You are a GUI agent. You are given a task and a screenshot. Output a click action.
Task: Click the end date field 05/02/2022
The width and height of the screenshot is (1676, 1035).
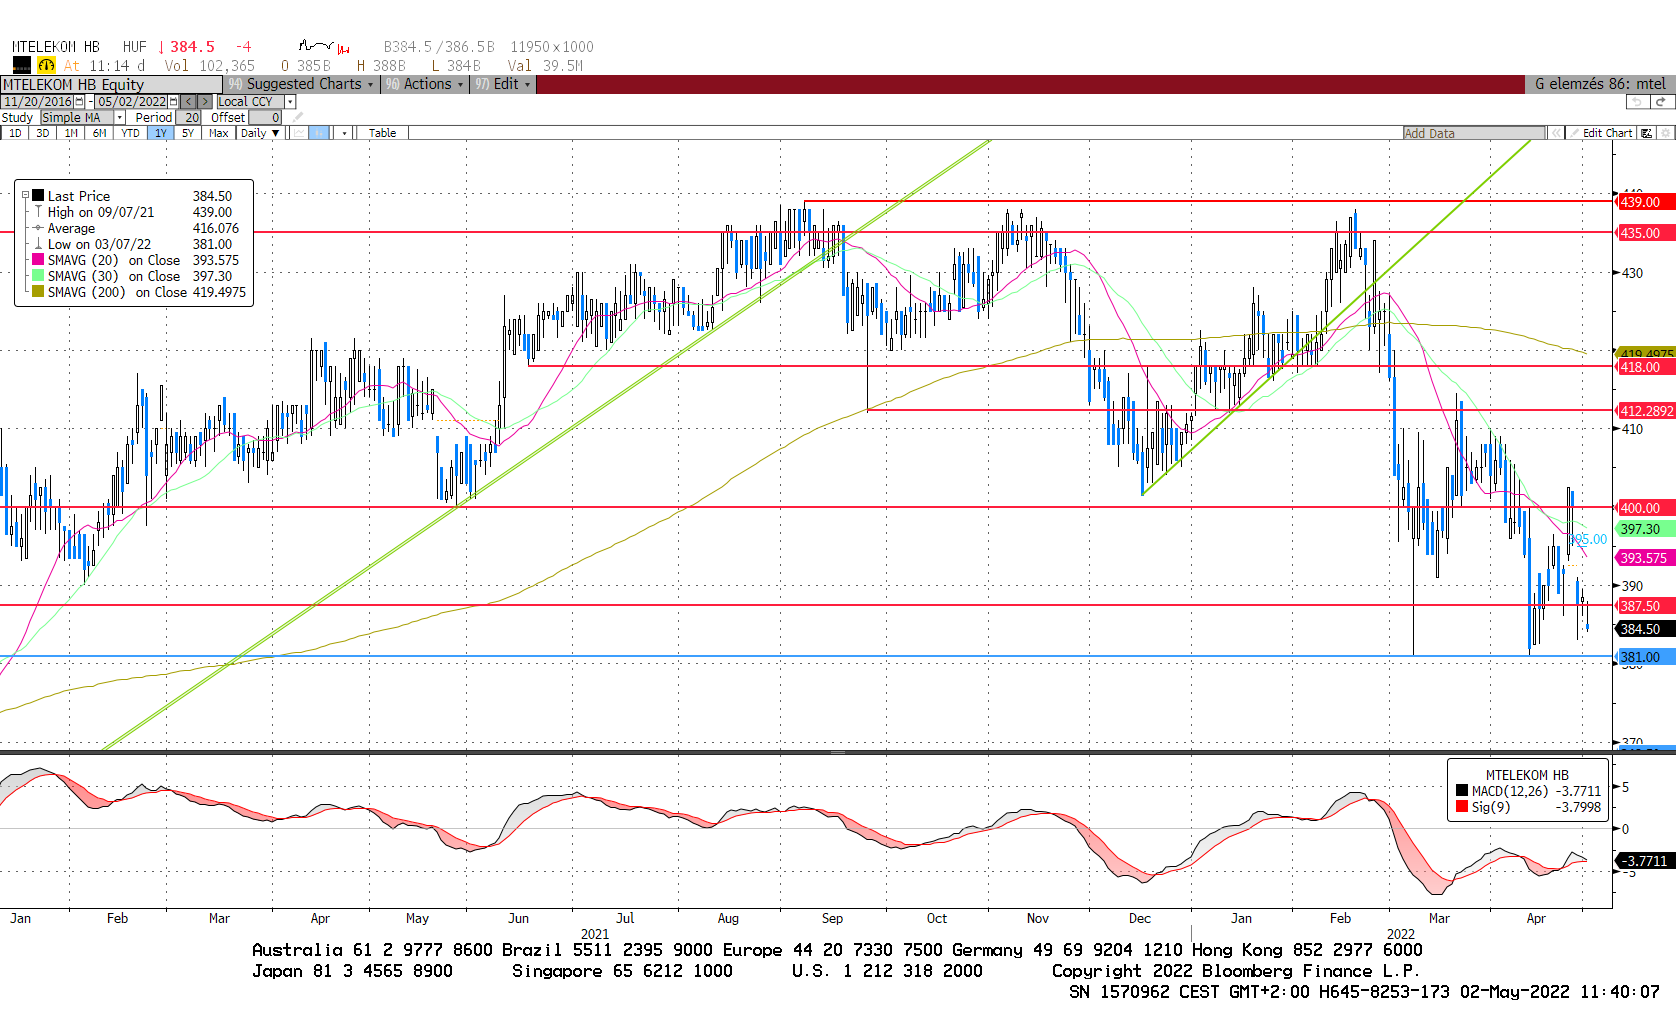tap(132, 102)
